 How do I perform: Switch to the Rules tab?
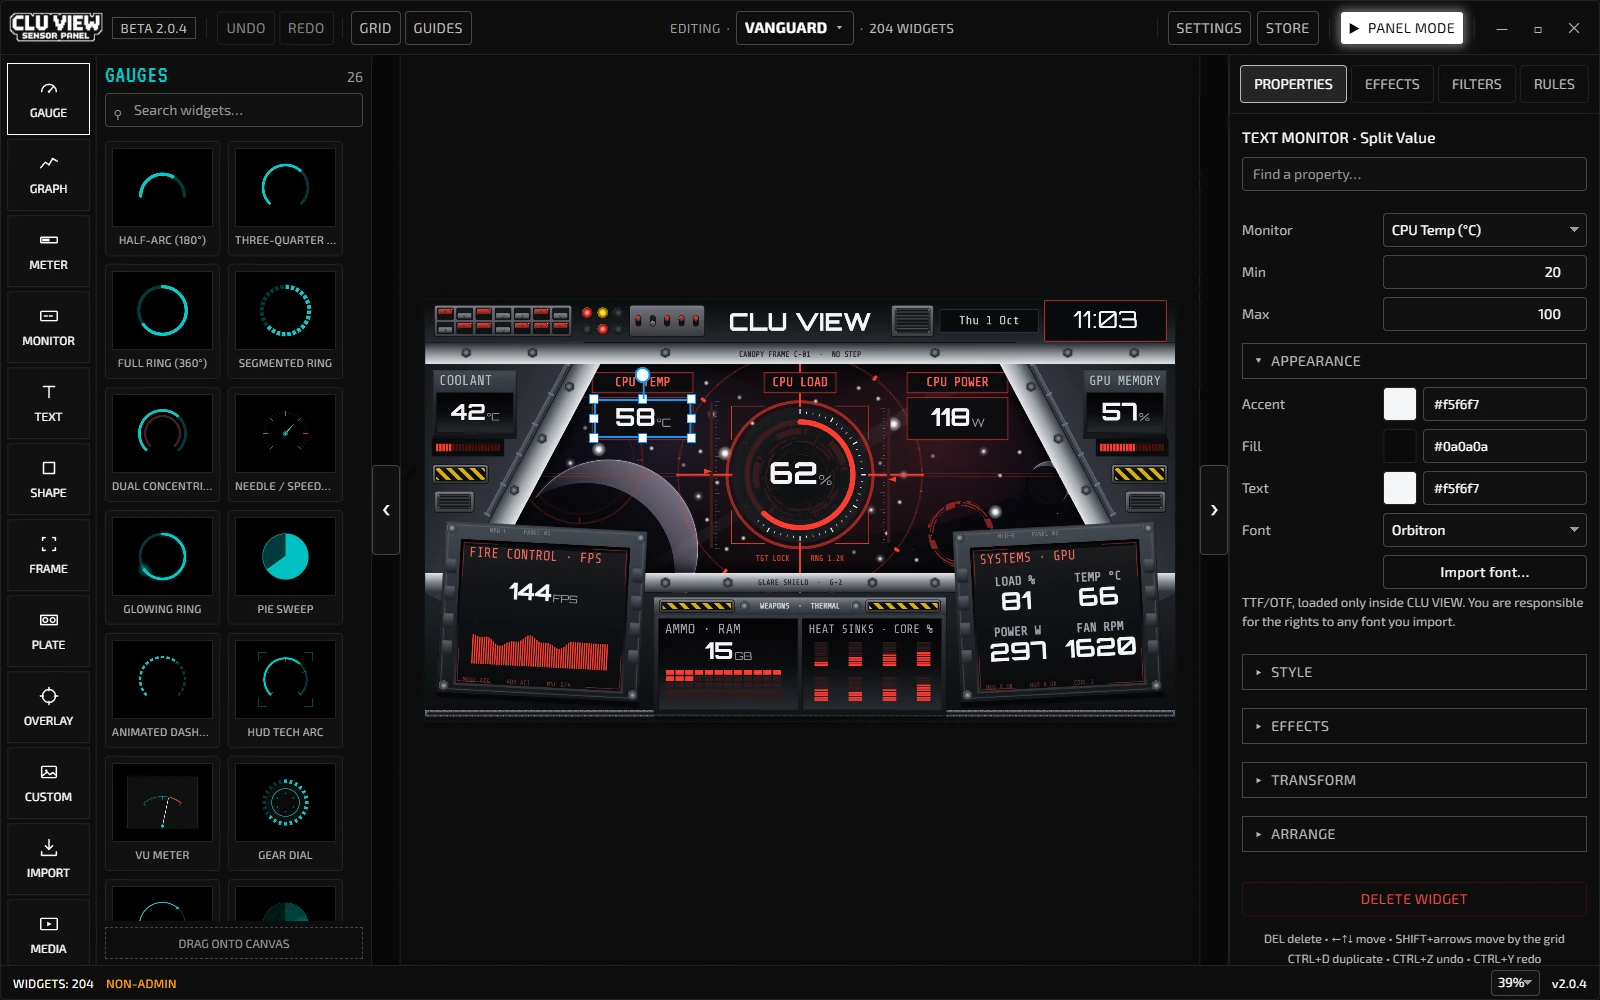click(1554, 84)
